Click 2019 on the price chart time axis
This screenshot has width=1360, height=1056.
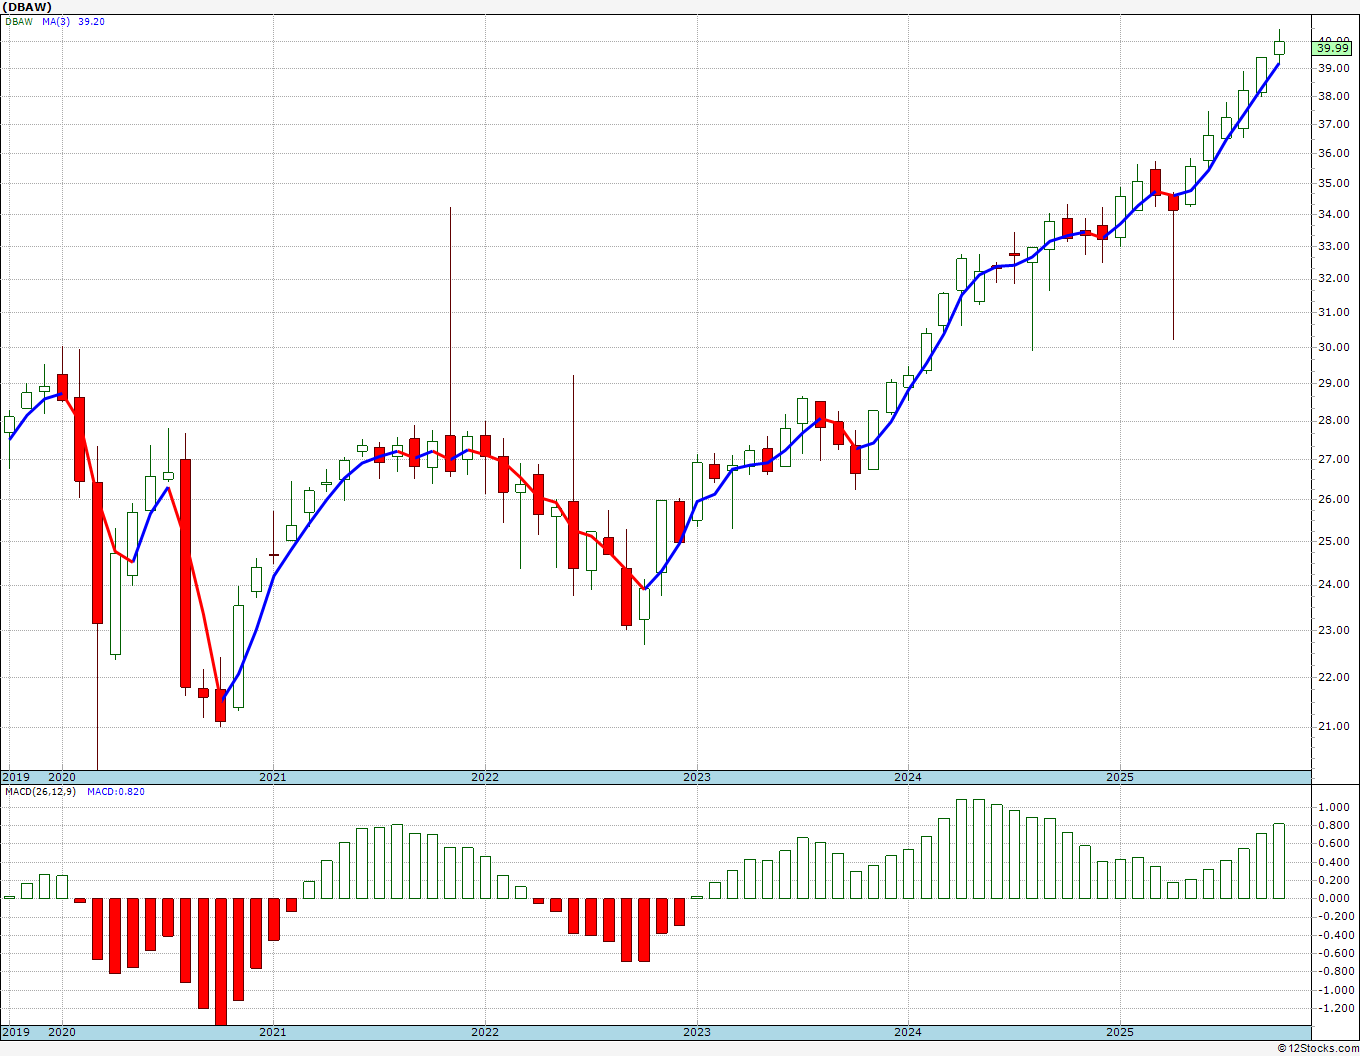(x=16, y=777)
